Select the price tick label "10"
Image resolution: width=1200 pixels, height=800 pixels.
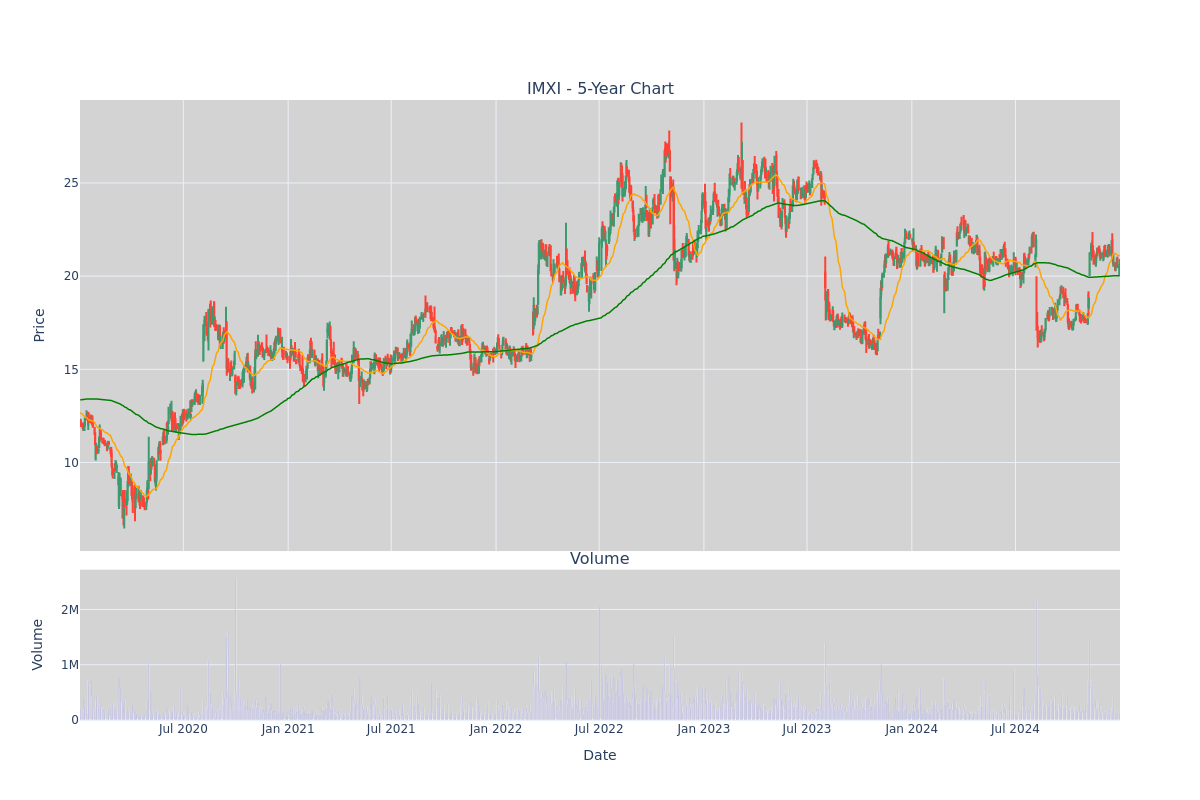click(x=71, y=462)
